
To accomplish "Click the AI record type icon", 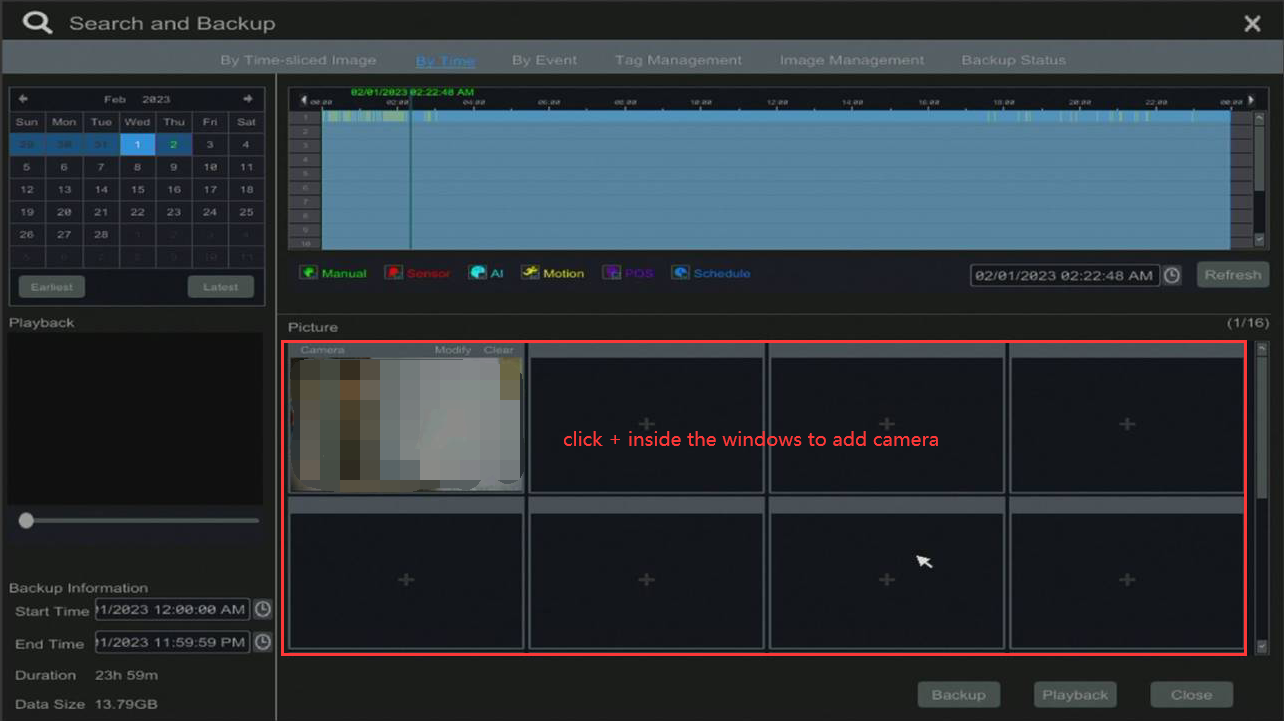I will (x=478, y=273).
